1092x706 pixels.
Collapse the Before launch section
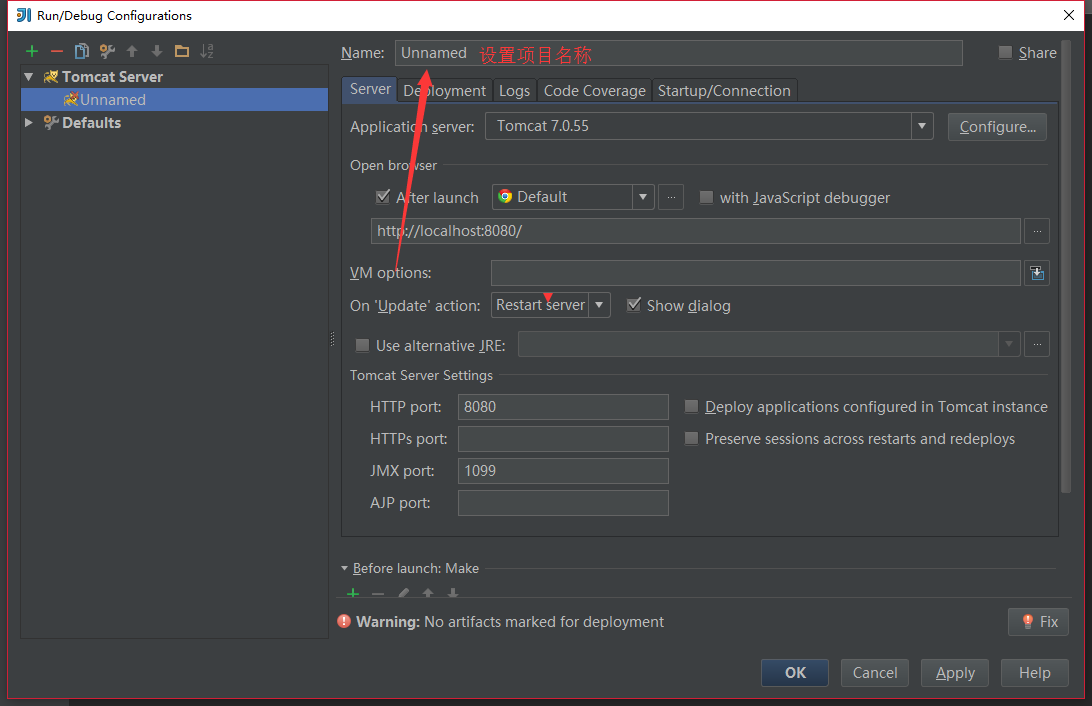coord(344,568)
